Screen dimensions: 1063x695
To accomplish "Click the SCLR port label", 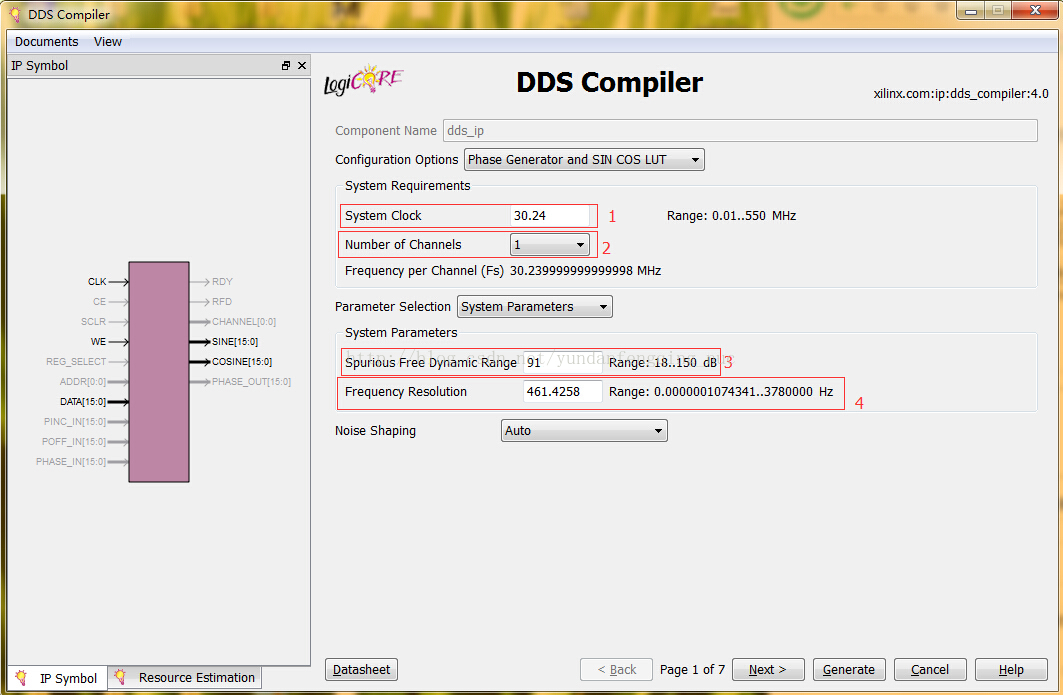I will coord(94,321).
